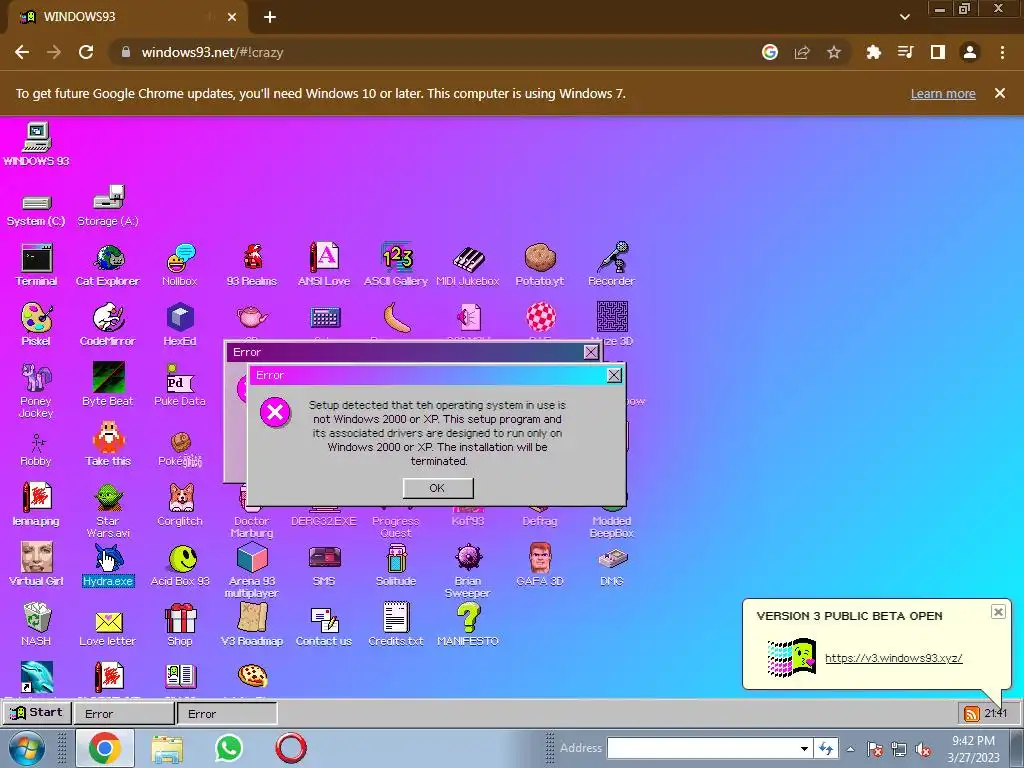This screenshot has width=1024, height=768.
Task: Open Chrome extensions puzzle menu
Action: [x=873, y=52]
